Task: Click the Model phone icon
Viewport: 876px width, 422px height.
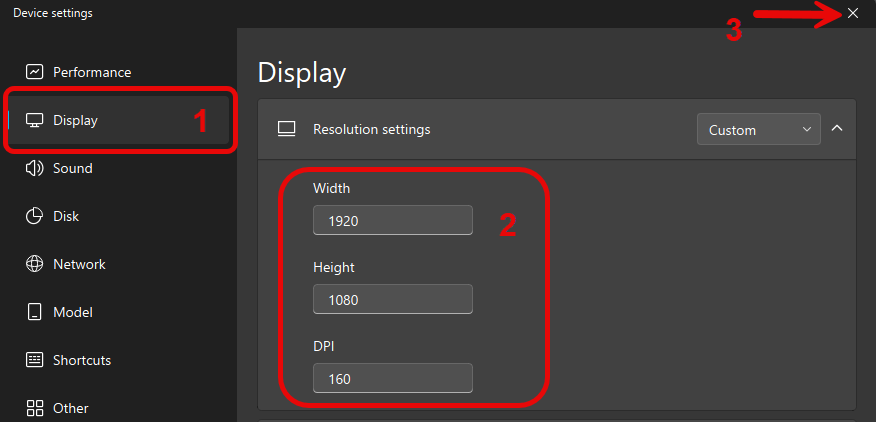Action: [x=35, y=312]
